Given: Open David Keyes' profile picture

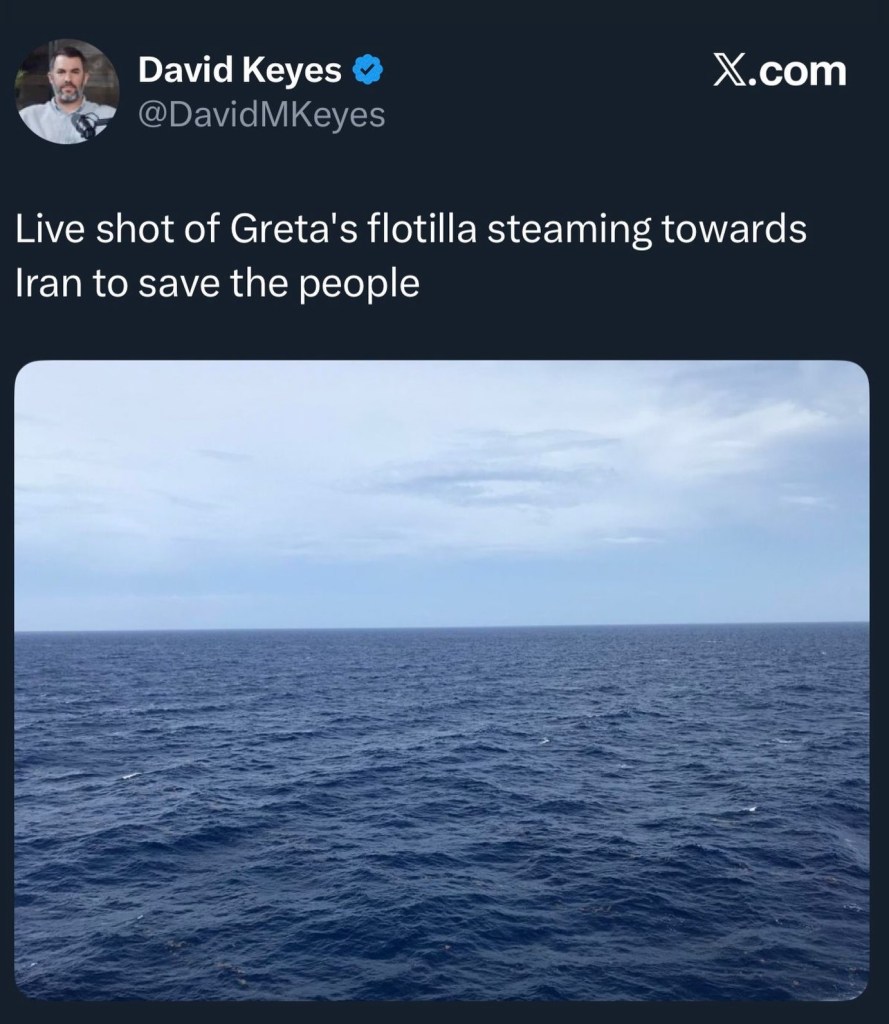Looking at the screenshot, I should 67,92.
